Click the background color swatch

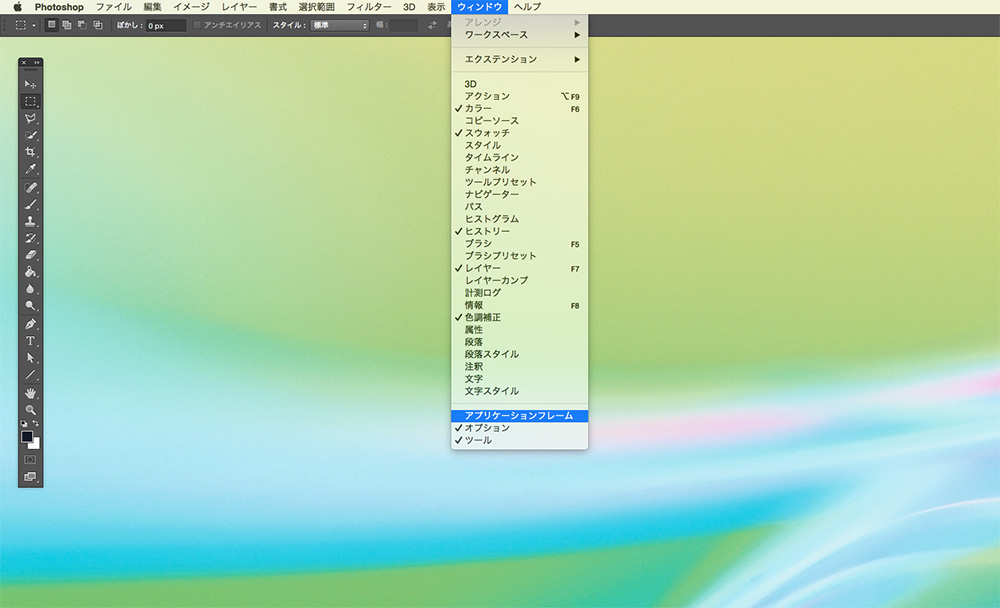[36, 445]
